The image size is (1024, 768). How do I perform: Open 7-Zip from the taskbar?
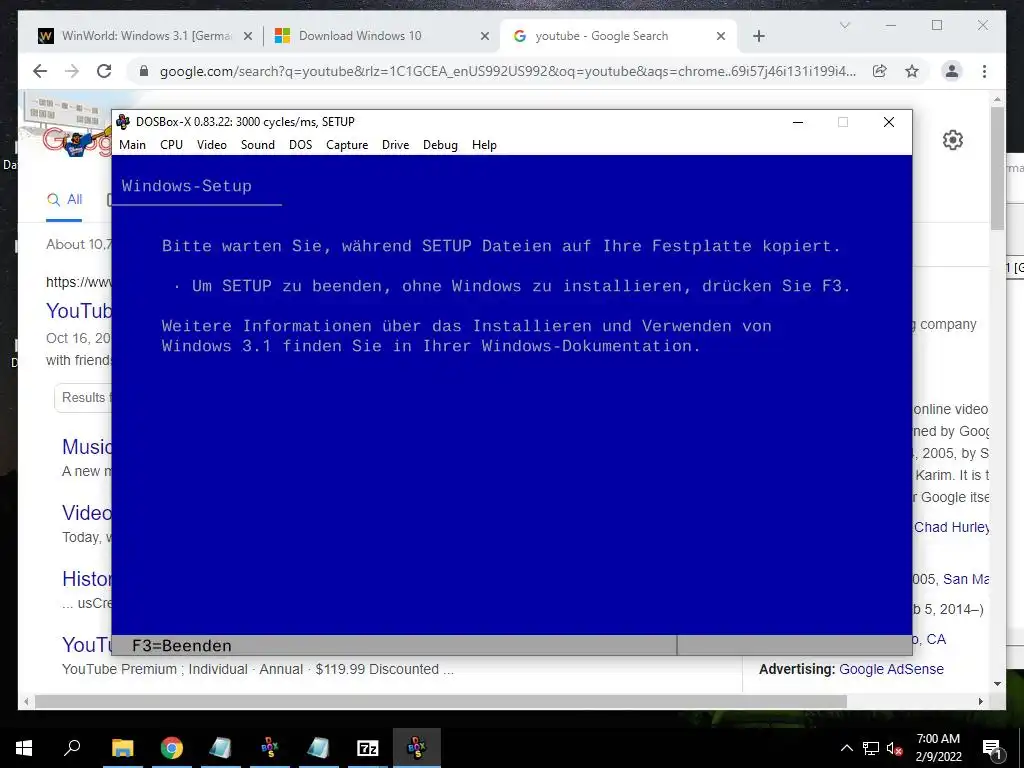click(x=368, y=748)
